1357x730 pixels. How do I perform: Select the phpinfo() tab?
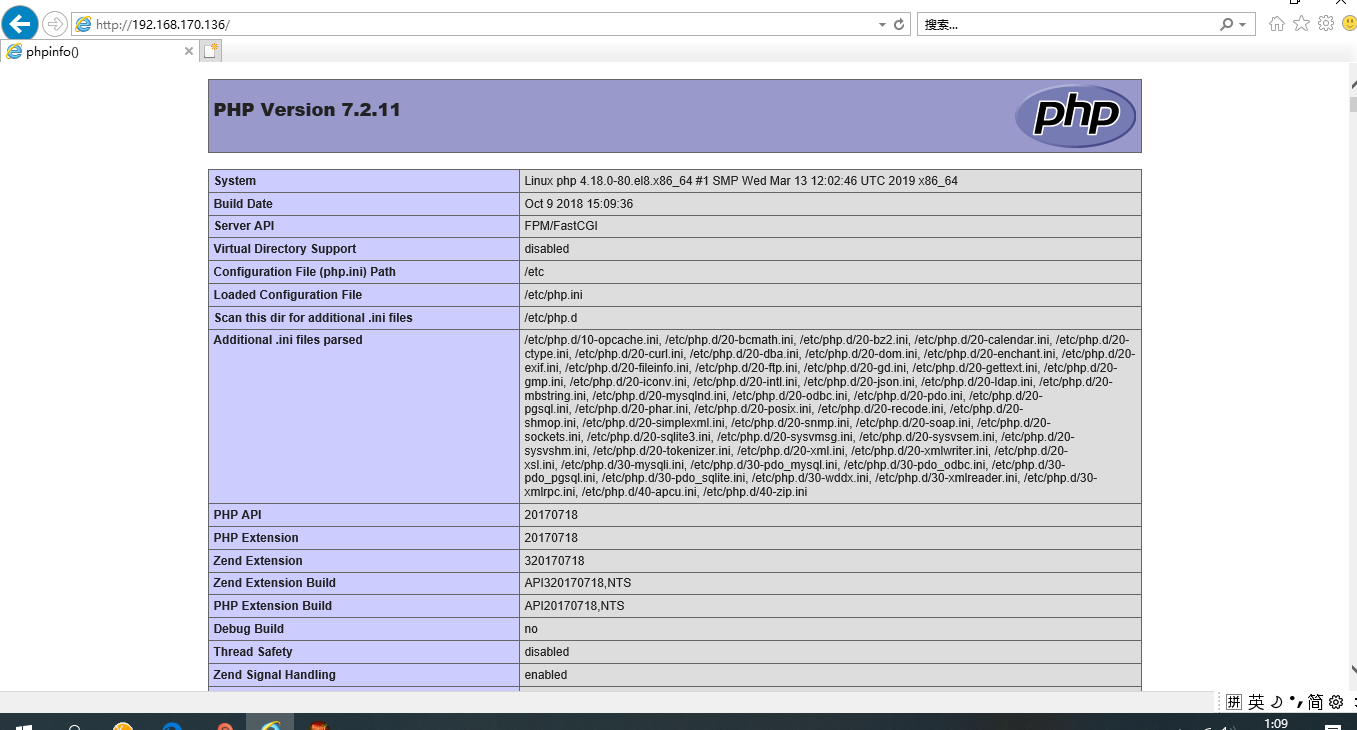pyautogui.click(x=99, y=51)
